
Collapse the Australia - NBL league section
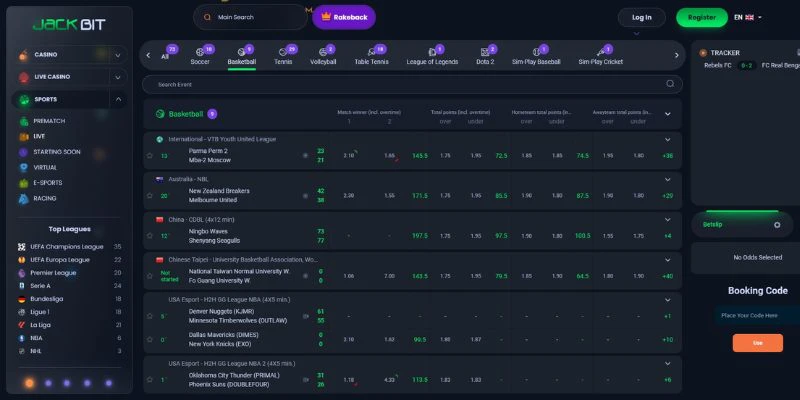[667, 180]
